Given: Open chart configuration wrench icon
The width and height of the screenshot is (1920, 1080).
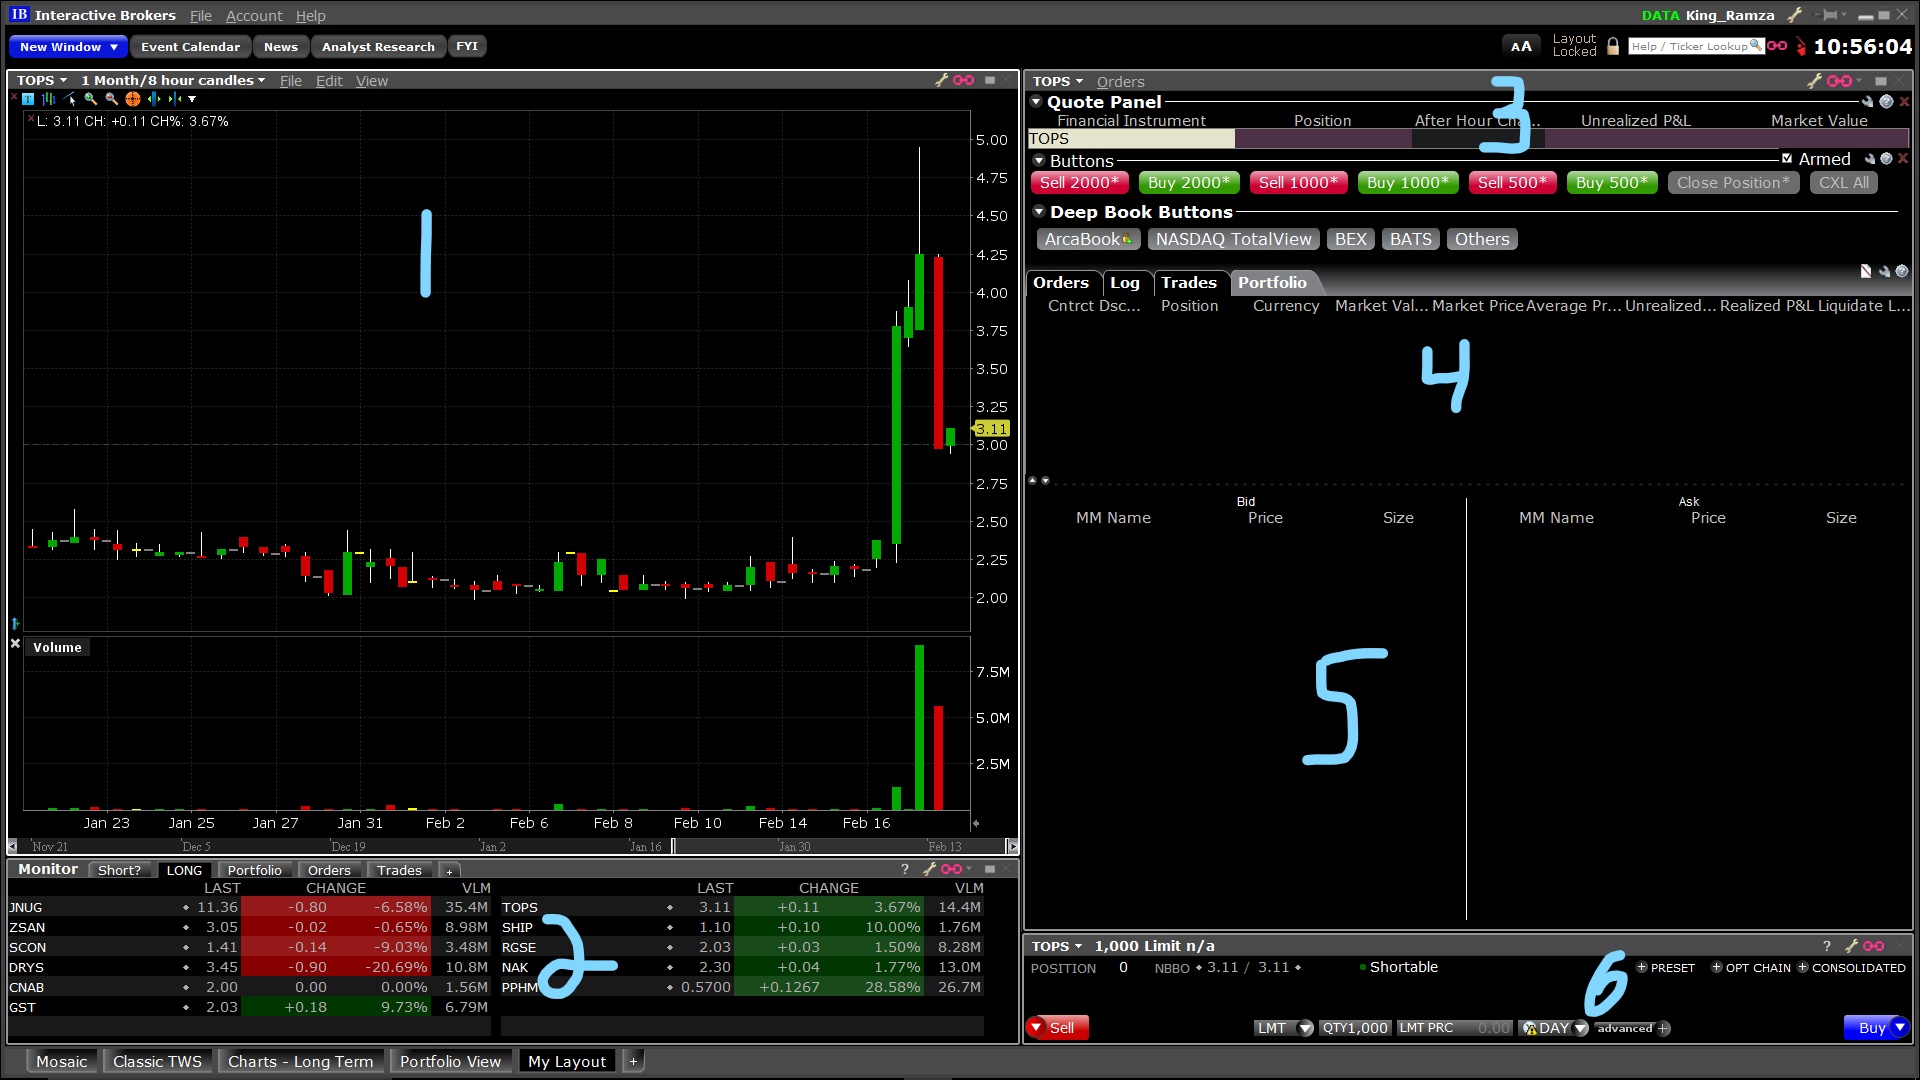Looking at the screenshot, I should pos(941,80).
